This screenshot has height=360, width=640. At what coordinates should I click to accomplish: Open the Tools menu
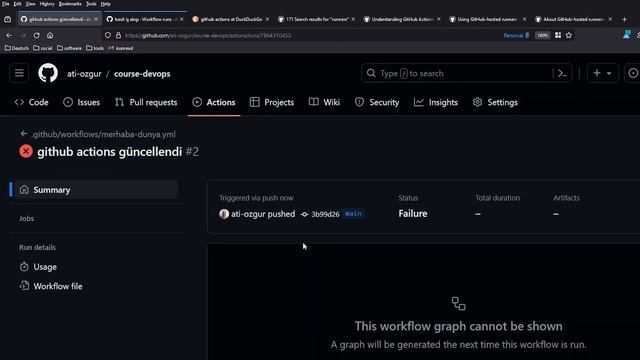91,4
